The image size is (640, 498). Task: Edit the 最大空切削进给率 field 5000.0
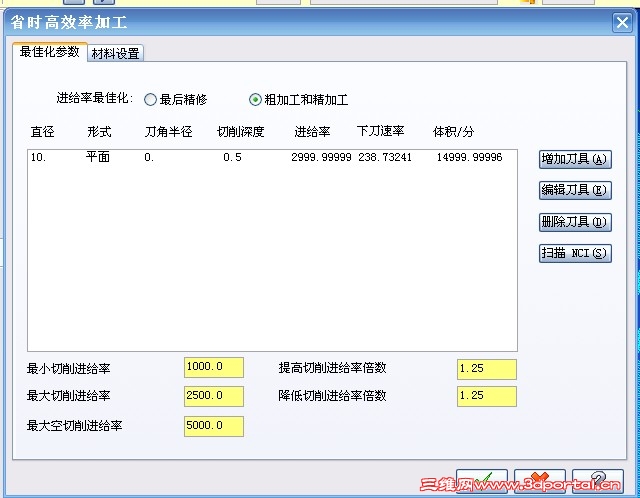coord(214,426)
